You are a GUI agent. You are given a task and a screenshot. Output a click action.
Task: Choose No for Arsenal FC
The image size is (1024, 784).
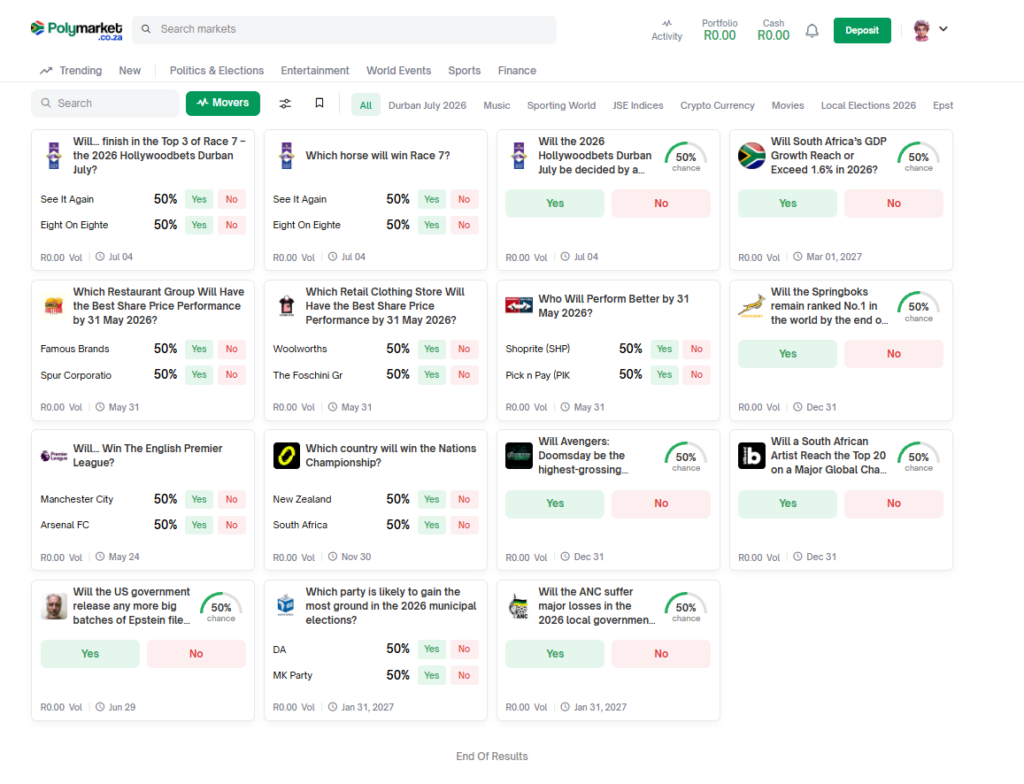(232, 525)
